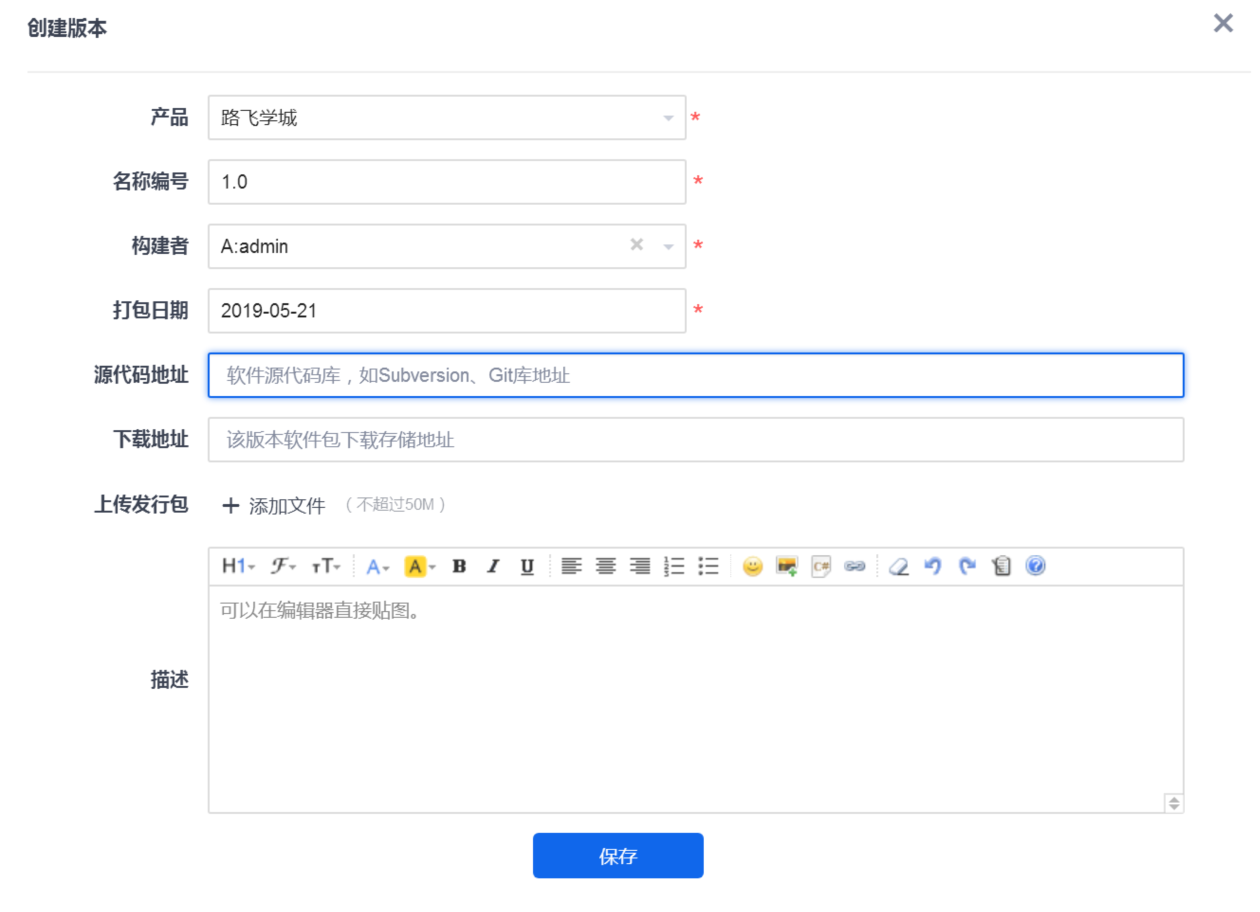Viewport: 1260px width, 912px height.
Task: Open the H1 heading style dropdown
Action: (x=238, y=566)
